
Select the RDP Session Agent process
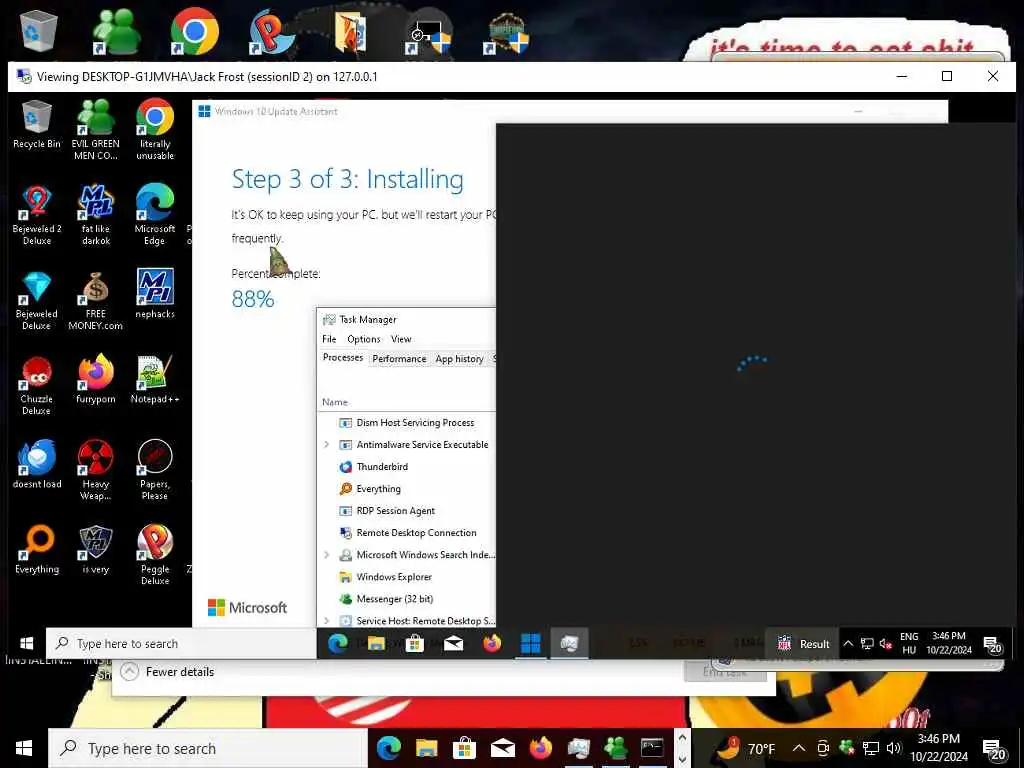pos(407,511)
